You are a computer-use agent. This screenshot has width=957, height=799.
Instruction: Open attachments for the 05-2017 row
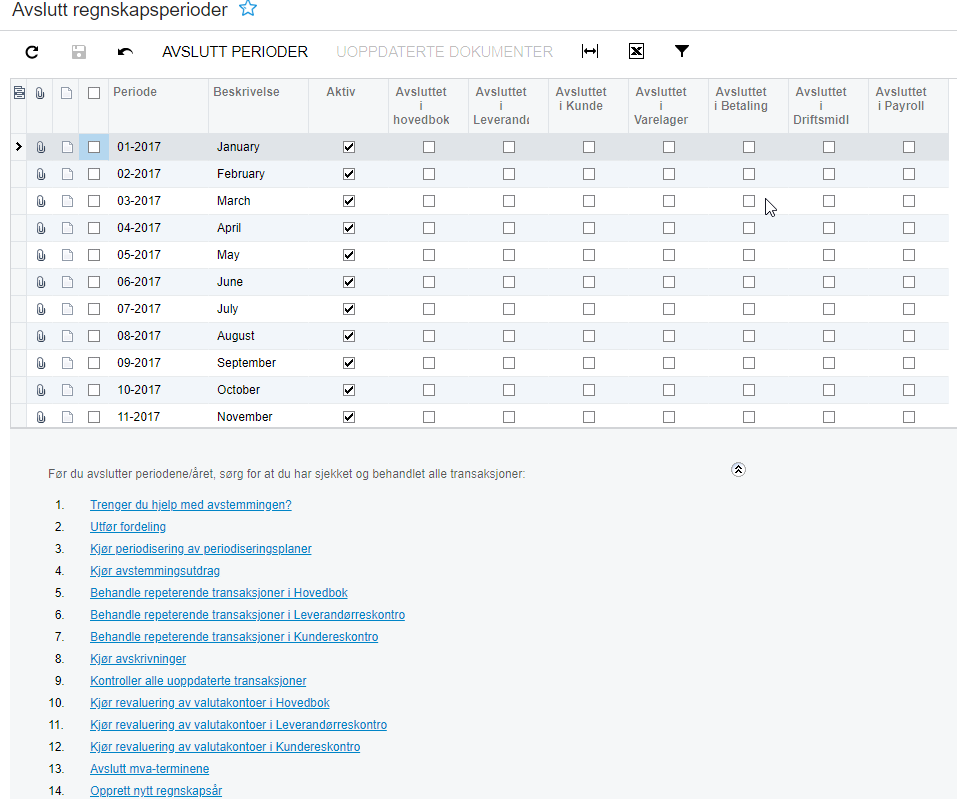[41, 255]
